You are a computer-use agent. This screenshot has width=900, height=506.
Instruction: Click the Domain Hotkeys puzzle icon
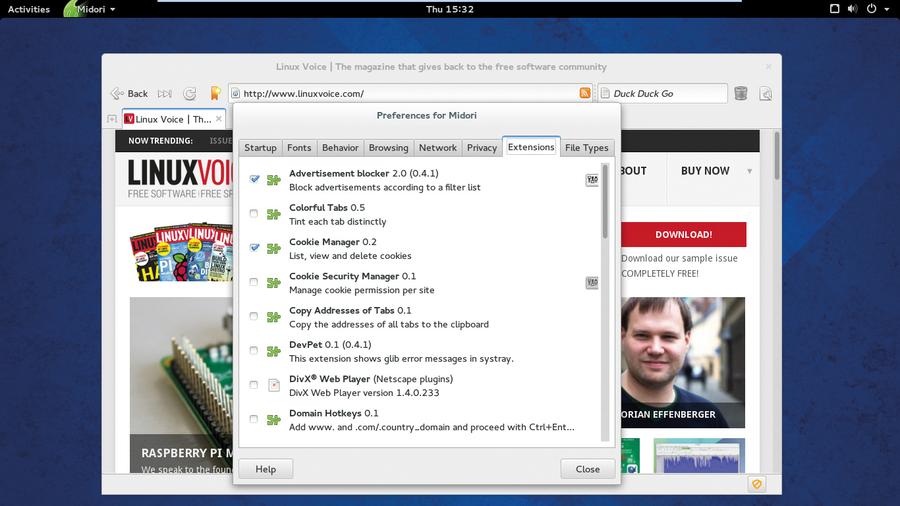[x=274, y=420]
